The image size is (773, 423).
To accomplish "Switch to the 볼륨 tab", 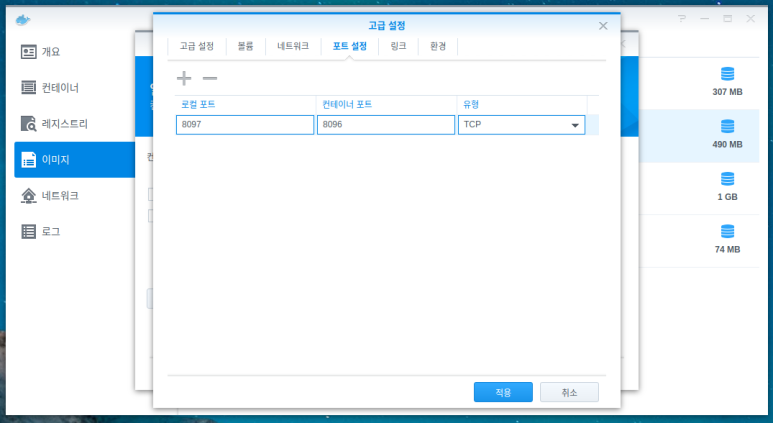I will [x=246, y=46].
